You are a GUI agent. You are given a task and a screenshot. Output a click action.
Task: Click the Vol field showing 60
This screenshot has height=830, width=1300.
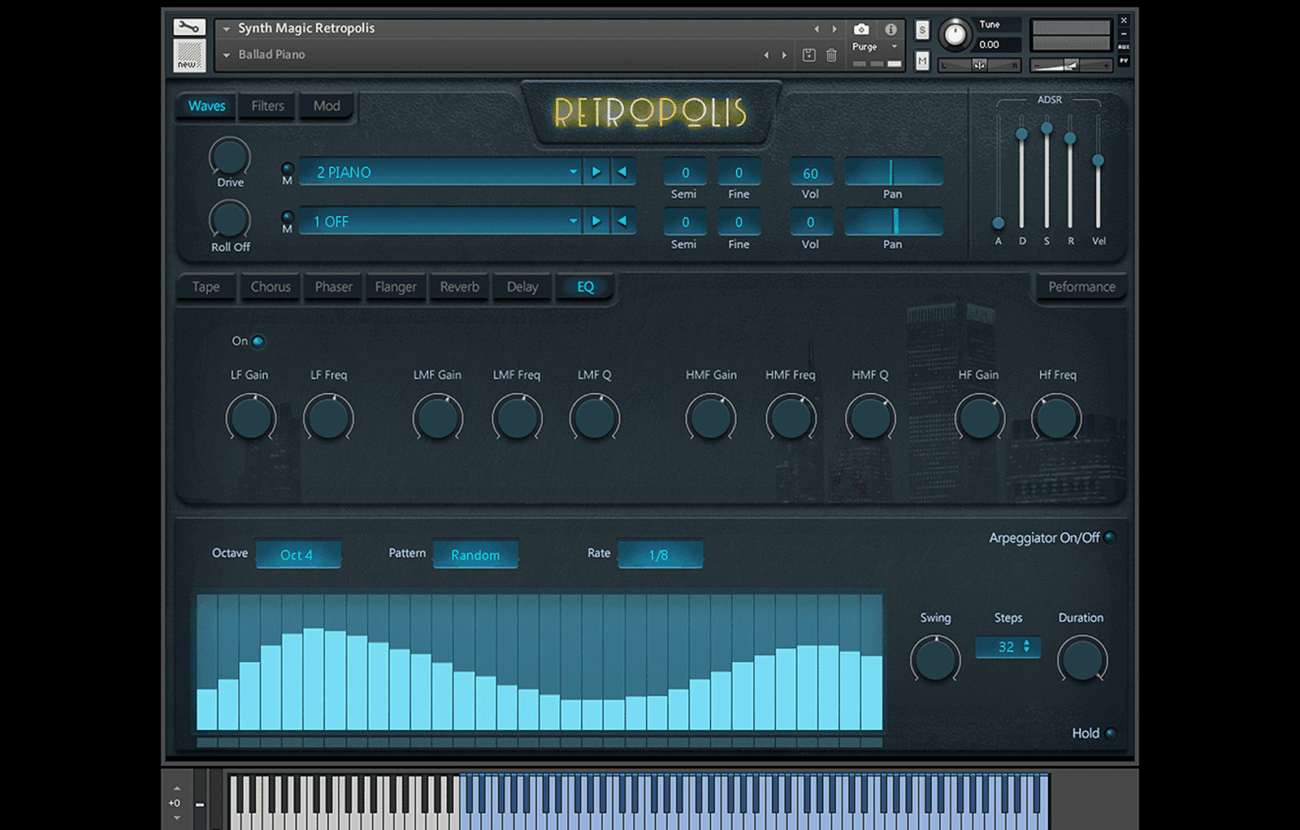pyautogui.click(x=810, y=172)
